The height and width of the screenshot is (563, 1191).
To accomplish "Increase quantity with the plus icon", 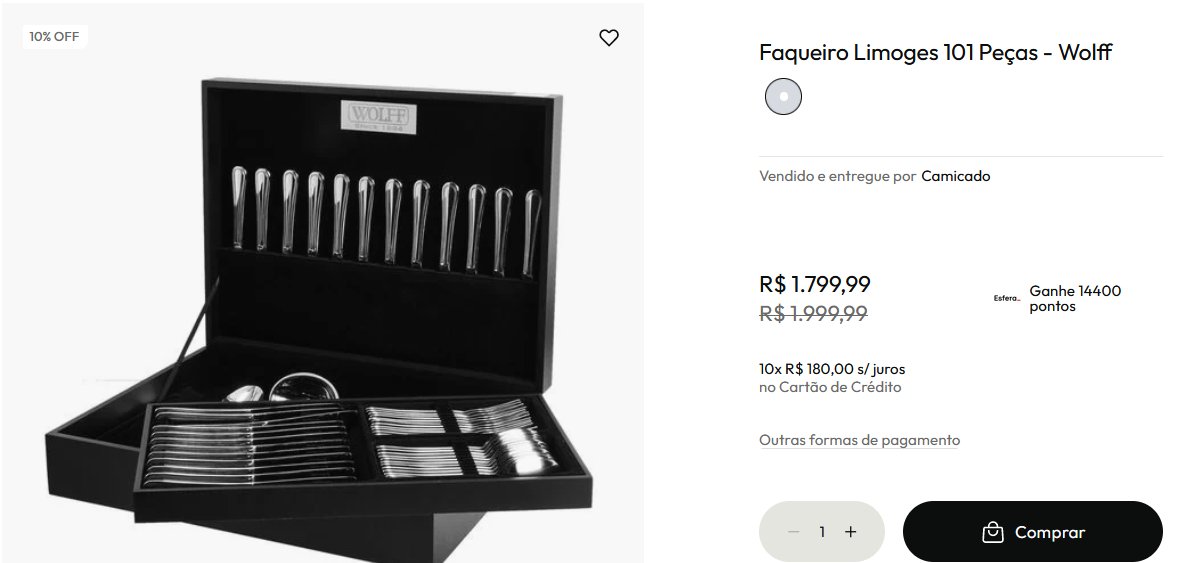I will point(851,532).
